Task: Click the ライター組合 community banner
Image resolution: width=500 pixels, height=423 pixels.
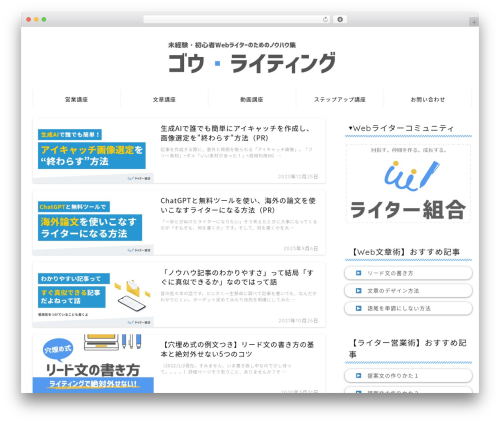Action: tap(408, 183)
